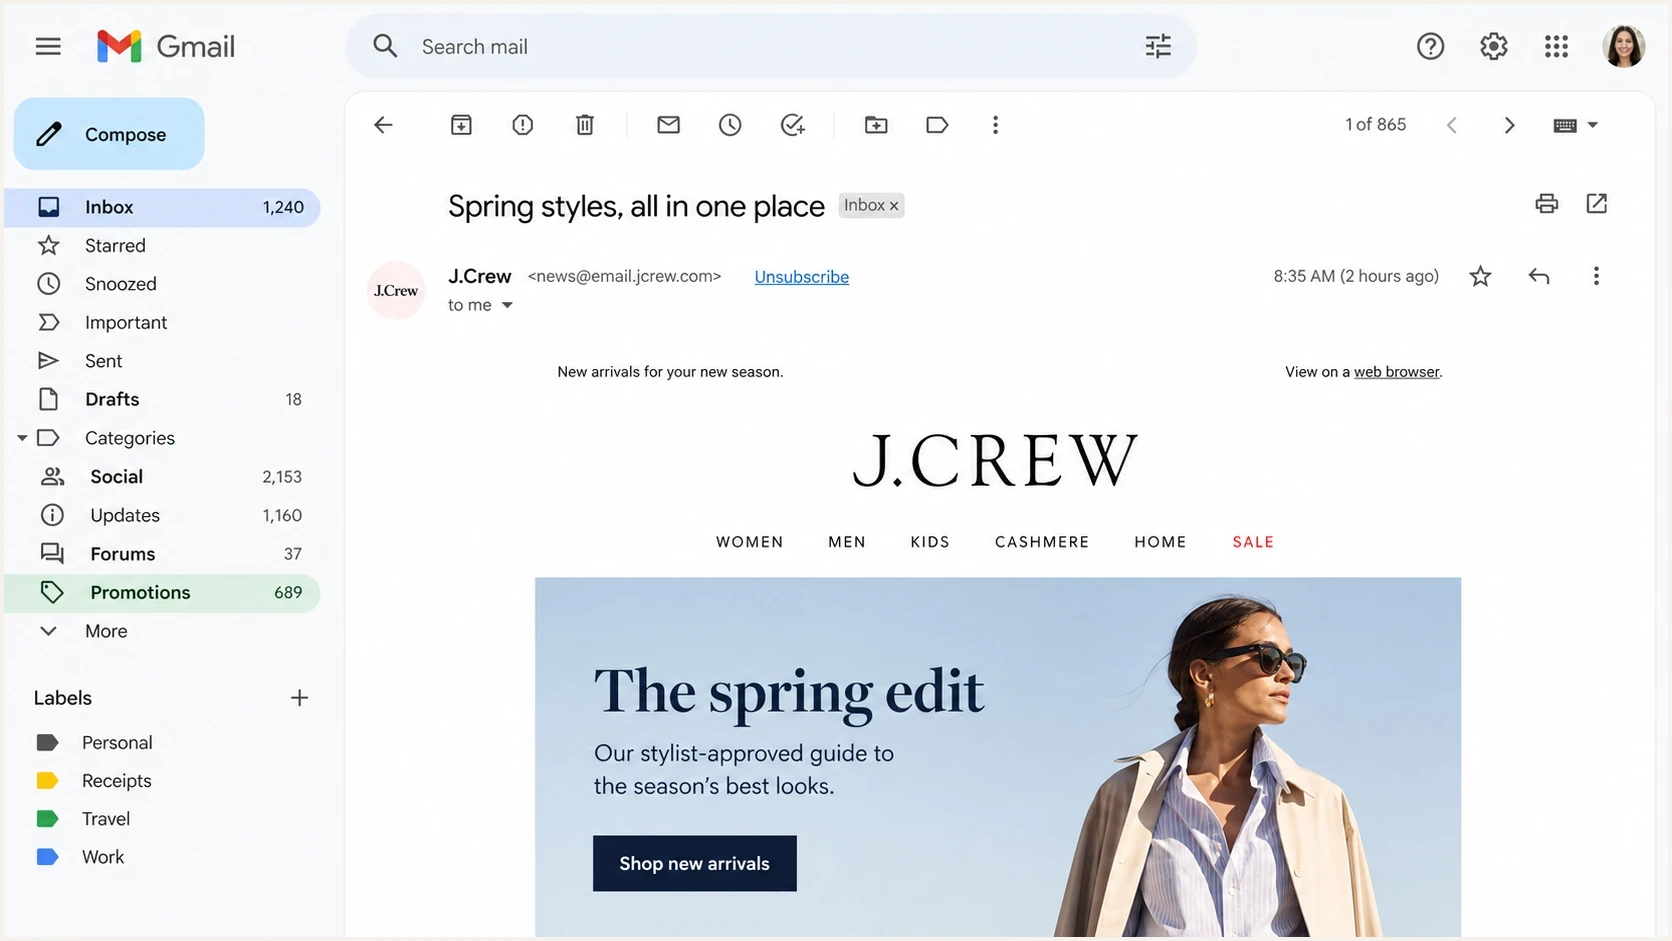
Task: Collapse the Categories section
Action: click(x=22, y=438)
